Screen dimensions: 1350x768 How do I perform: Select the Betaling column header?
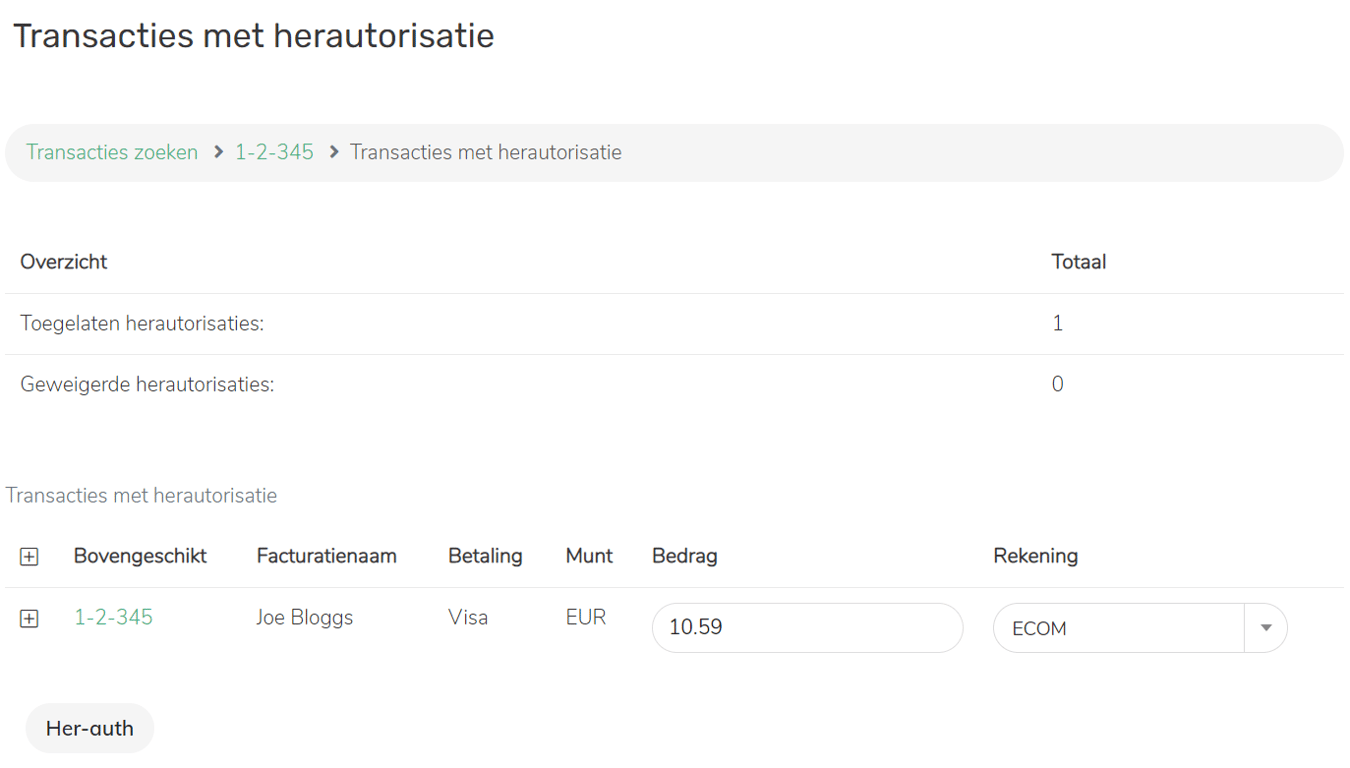[485, 556]
